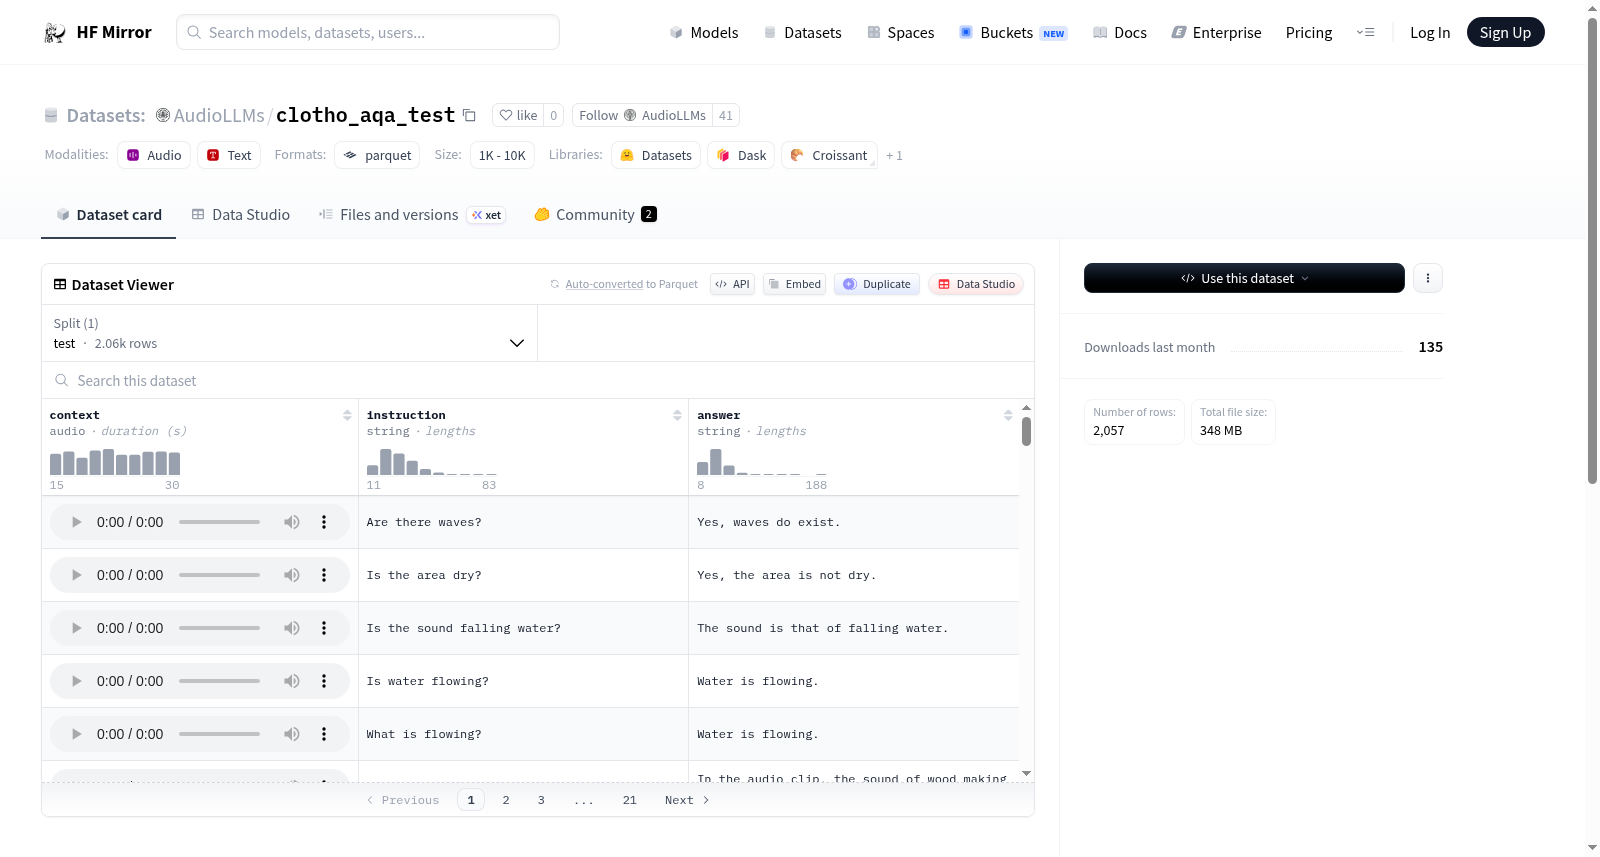
Task: Click the API button in Dataset Viewer
Action: pos(733,284)
